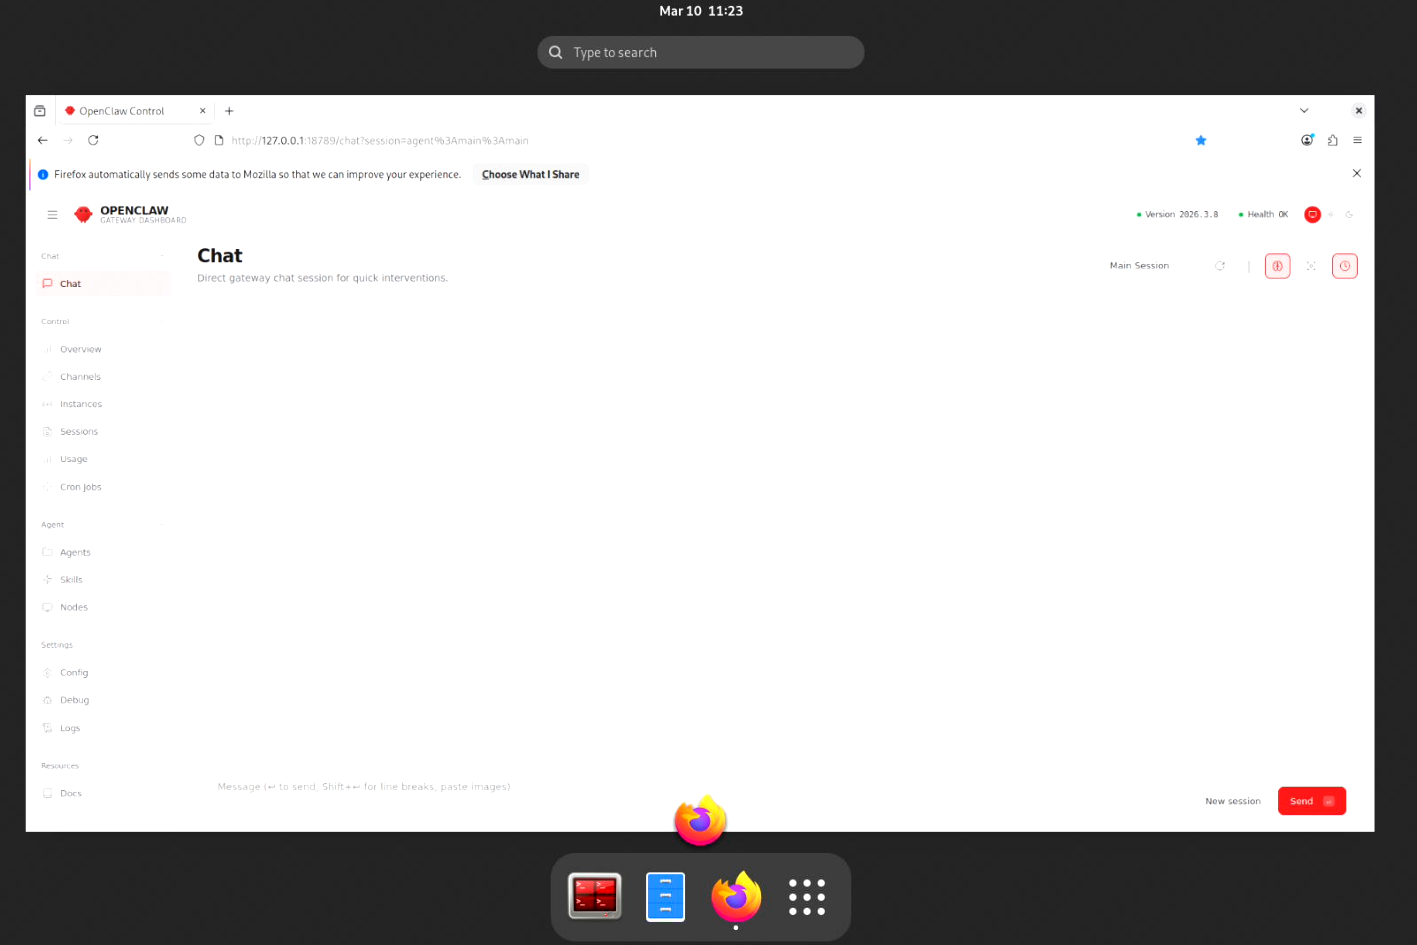
Task: Click the refresh chat data icon
Action: [1220, 266]
